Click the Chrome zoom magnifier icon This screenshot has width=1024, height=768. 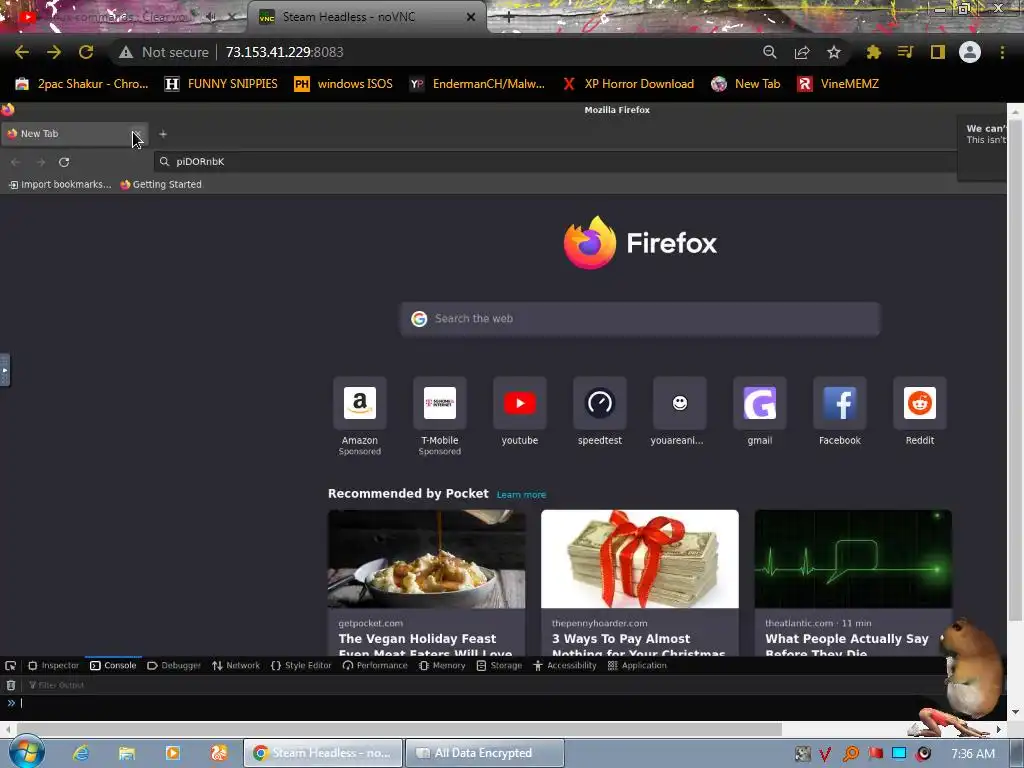click(770, 52)
